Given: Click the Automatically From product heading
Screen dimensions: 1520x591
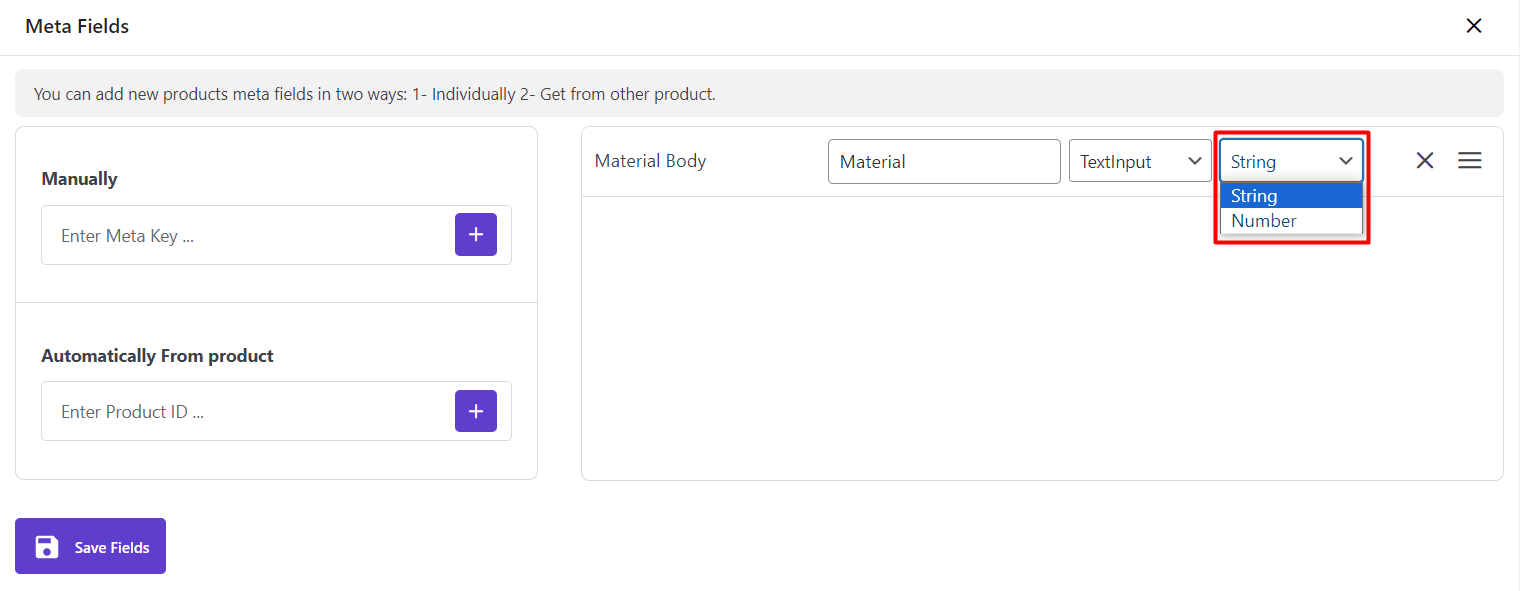Looking at the screenshot, I should [157, 356].
